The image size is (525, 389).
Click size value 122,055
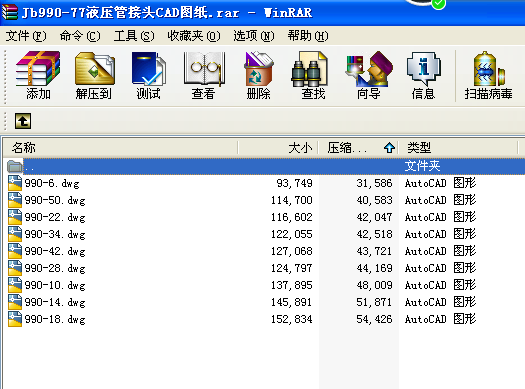[292, 234]
